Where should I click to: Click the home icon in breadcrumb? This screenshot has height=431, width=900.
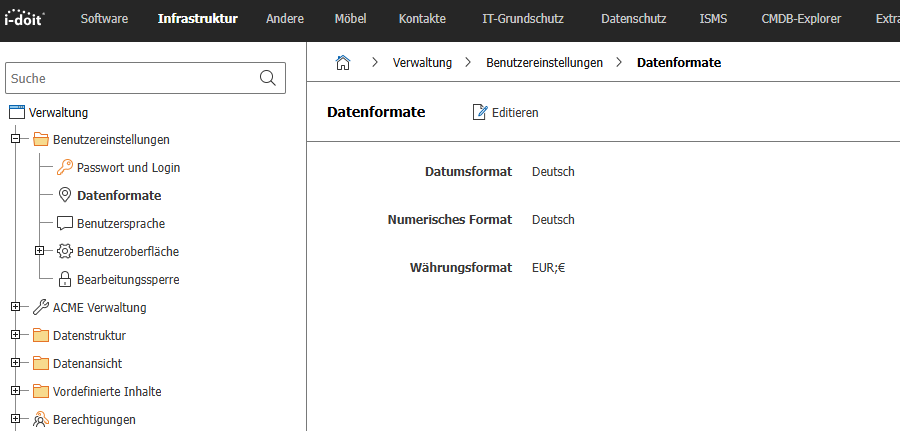pos(343,62)
